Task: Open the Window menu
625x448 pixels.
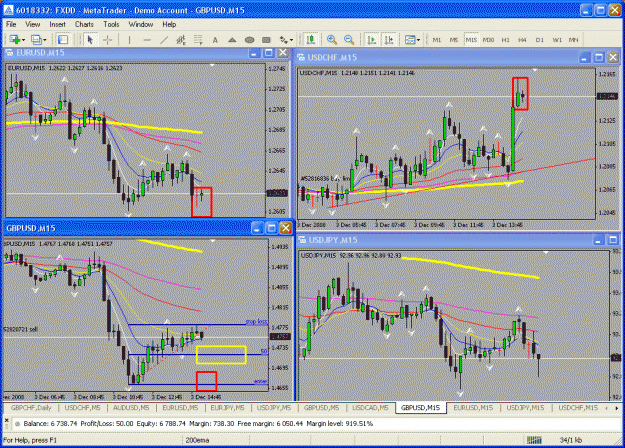Action: tap(141, 24)
